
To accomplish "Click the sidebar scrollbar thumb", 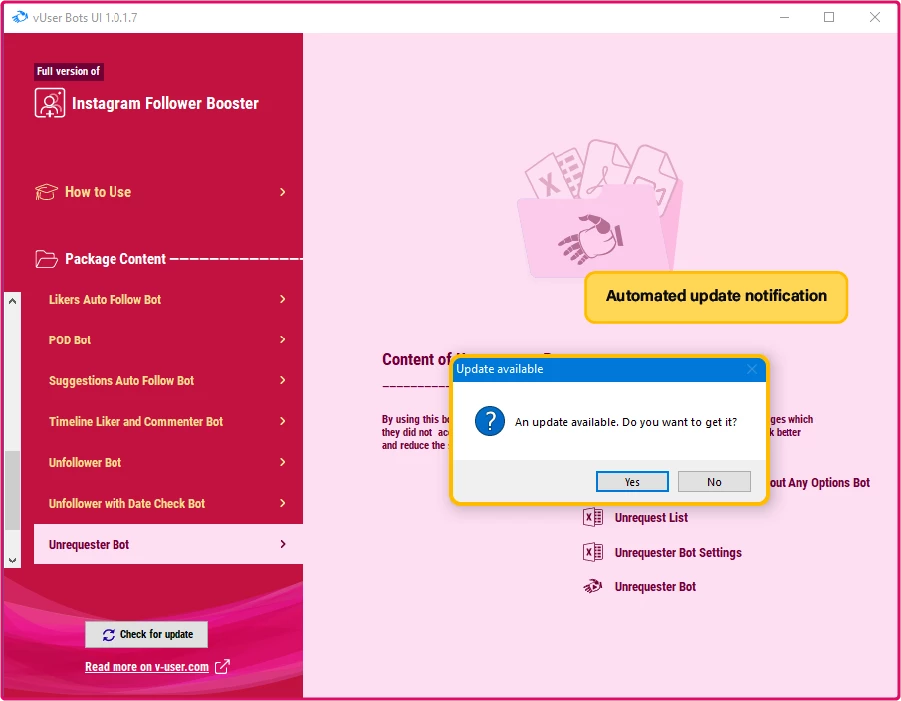I will tap(13, 490).
